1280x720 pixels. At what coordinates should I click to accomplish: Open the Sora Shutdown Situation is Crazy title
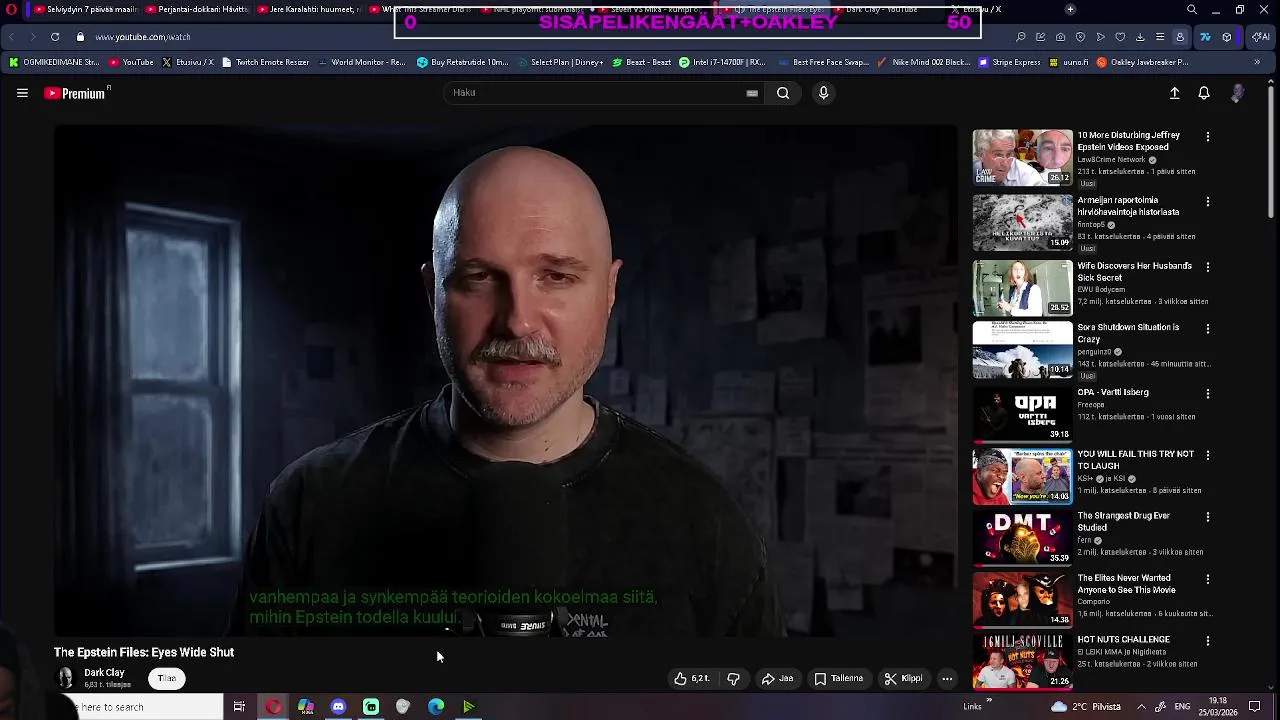[x=1128, y=333]
